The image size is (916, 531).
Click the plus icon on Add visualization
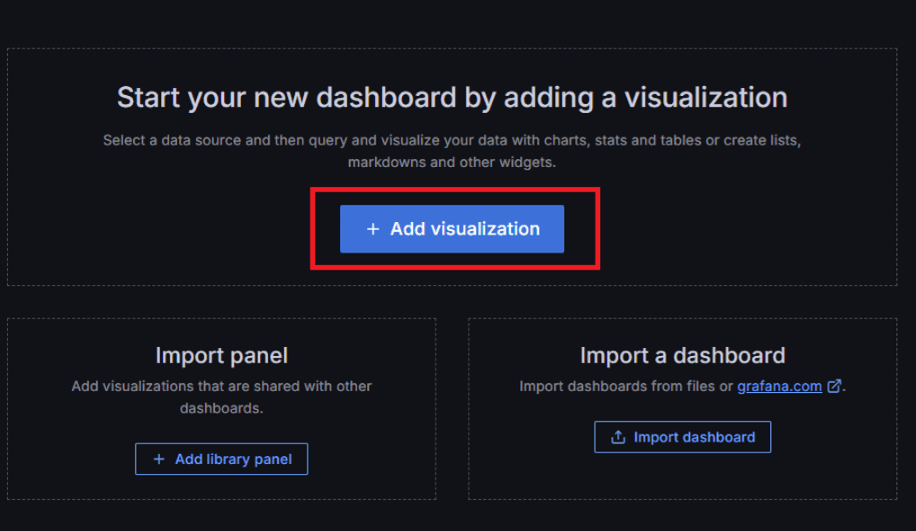(373, 229)
